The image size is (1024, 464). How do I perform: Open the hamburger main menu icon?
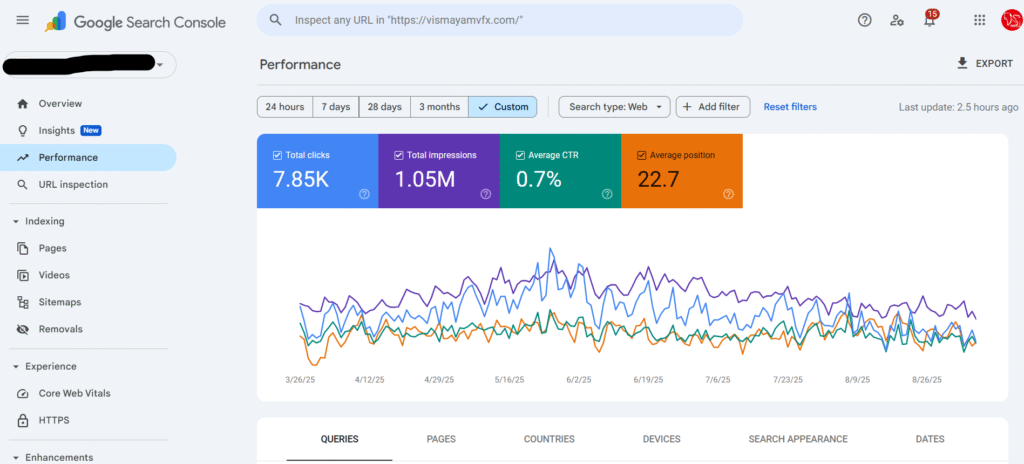(x=23, y=20)
